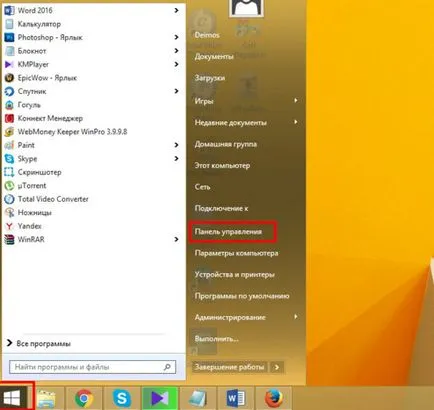Image resolution: width=434 pixels, height=410 pixels.
Task: Open Skype from the taskbar
Action: (122, 398)
